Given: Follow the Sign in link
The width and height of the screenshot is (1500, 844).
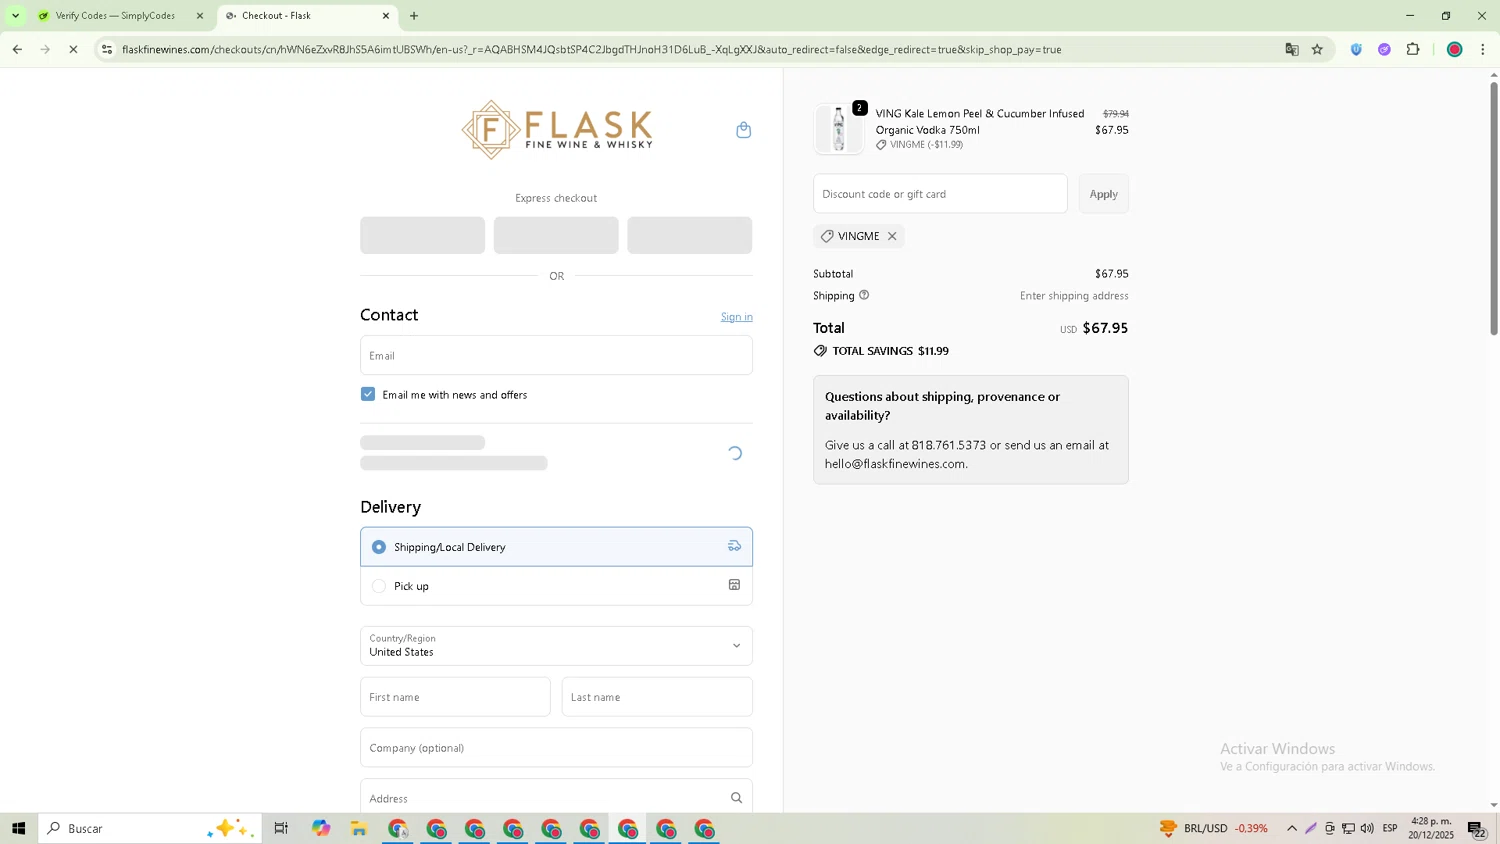Looking at the screenshot, I should pyautogui.click(x=736, y=317).
